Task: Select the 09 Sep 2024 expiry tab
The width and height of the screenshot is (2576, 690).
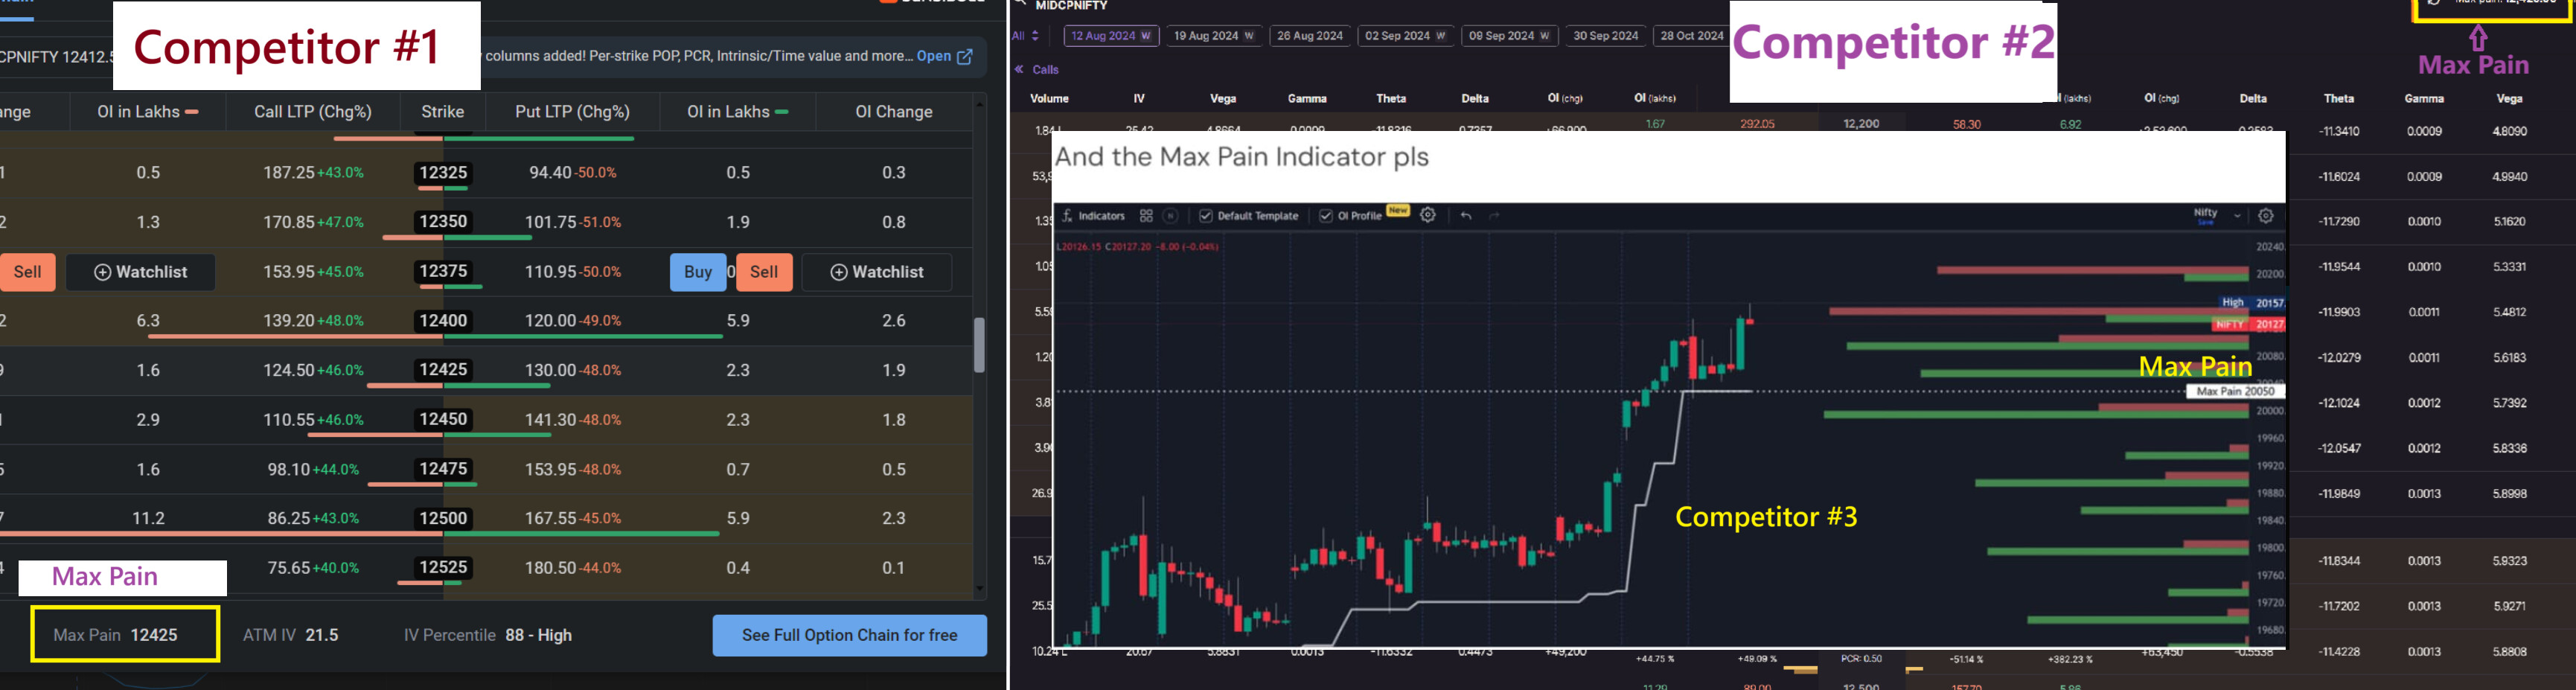Action: click(1508, 36)
